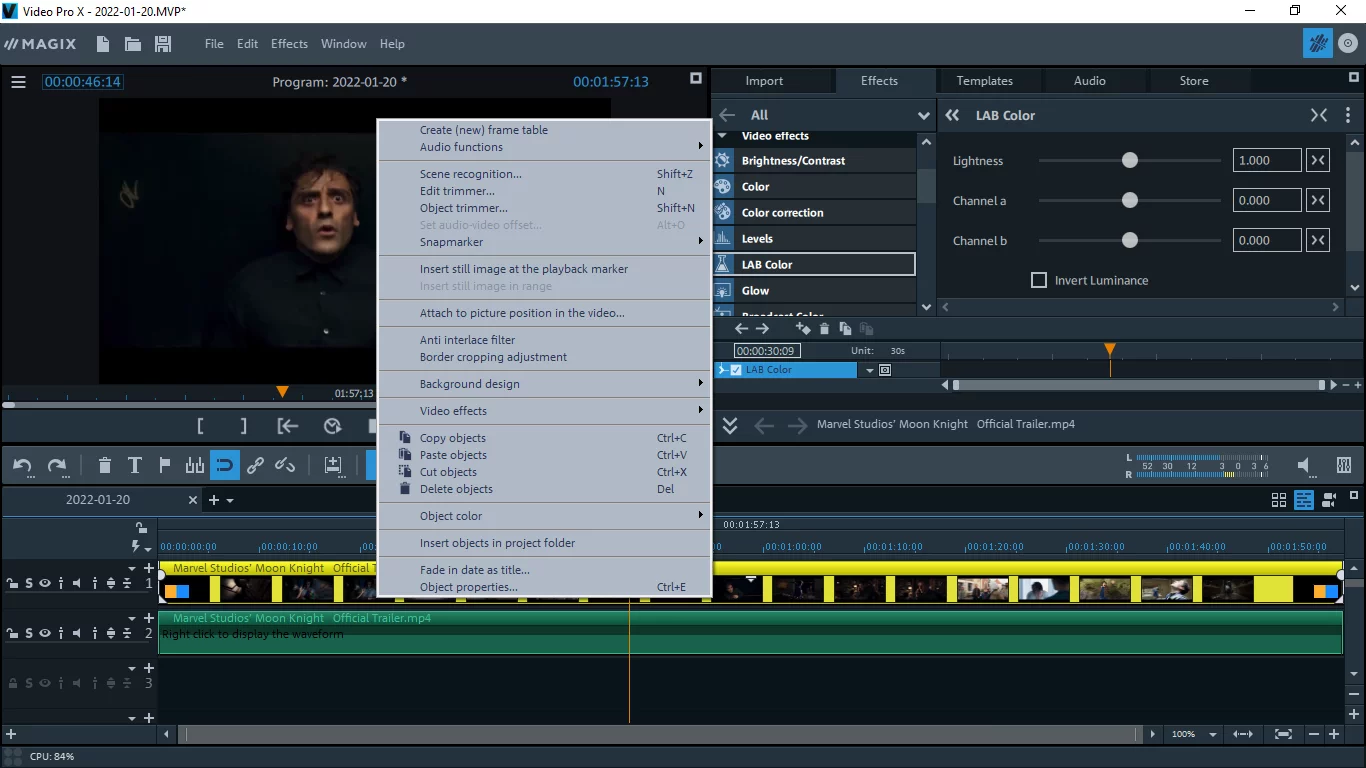1366x768 pixels.
Task: Group objects with chain link icon
Action: point(255,465)
